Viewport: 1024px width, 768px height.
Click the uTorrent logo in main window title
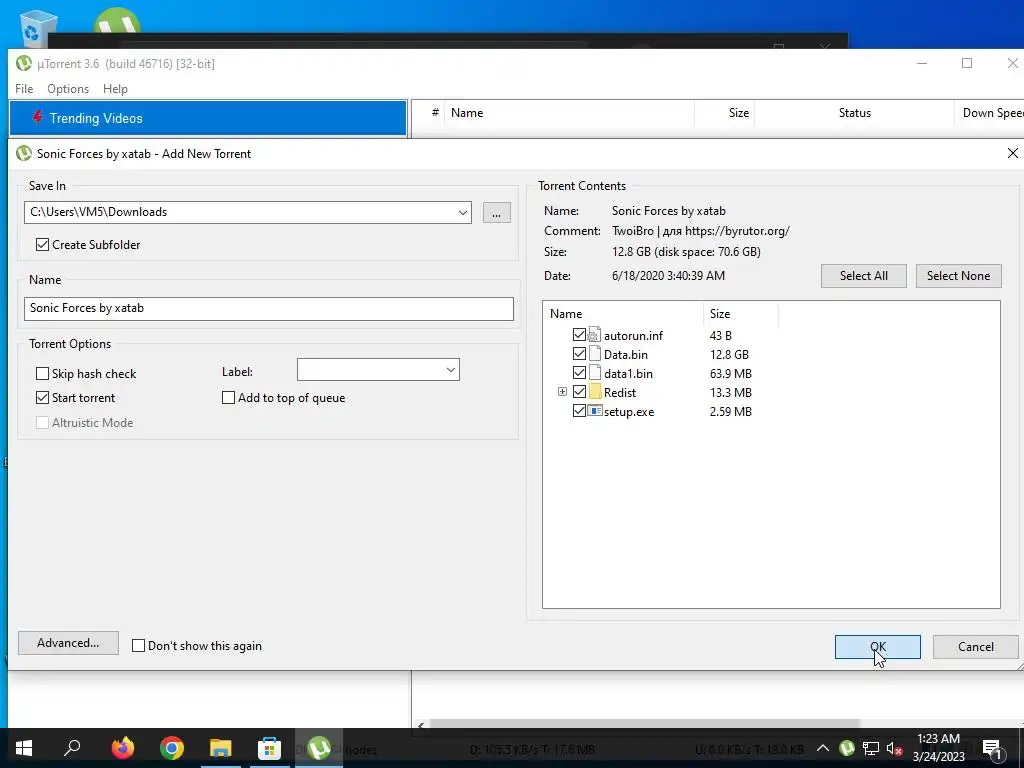24,63
